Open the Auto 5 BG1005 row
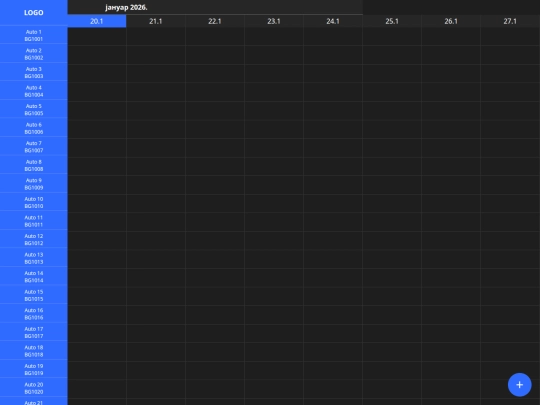 click(x=34, y=110)
